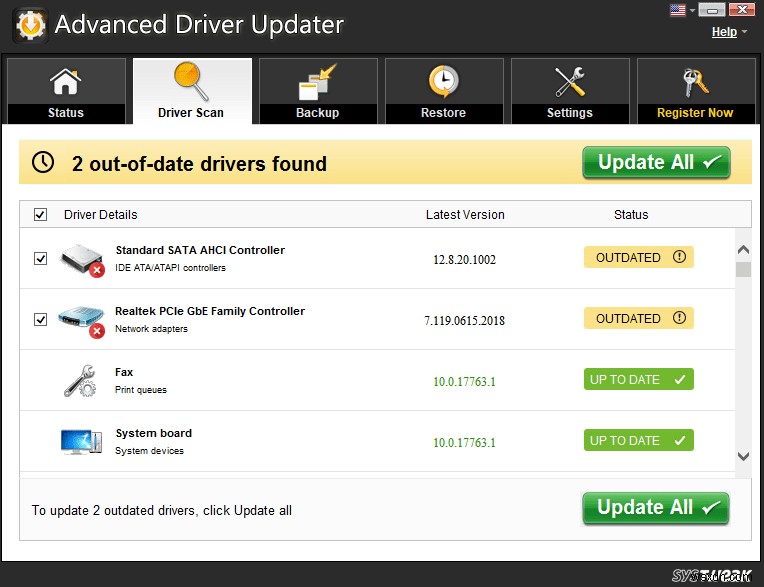Image resolution: width=764 pixels, height=587 pixels.
Task: Click OUTDATED status for SATA AHCI Controller
Action: [x=639, y=257]
